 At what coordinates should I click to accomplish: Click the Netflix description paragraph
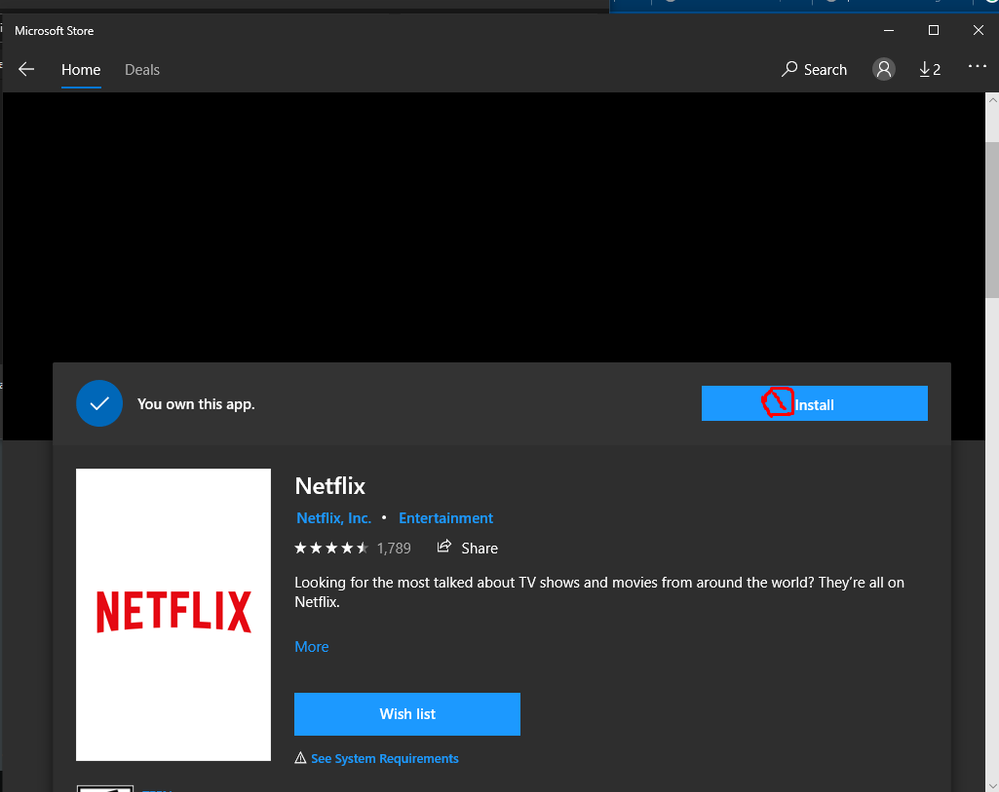coord(599,592)
